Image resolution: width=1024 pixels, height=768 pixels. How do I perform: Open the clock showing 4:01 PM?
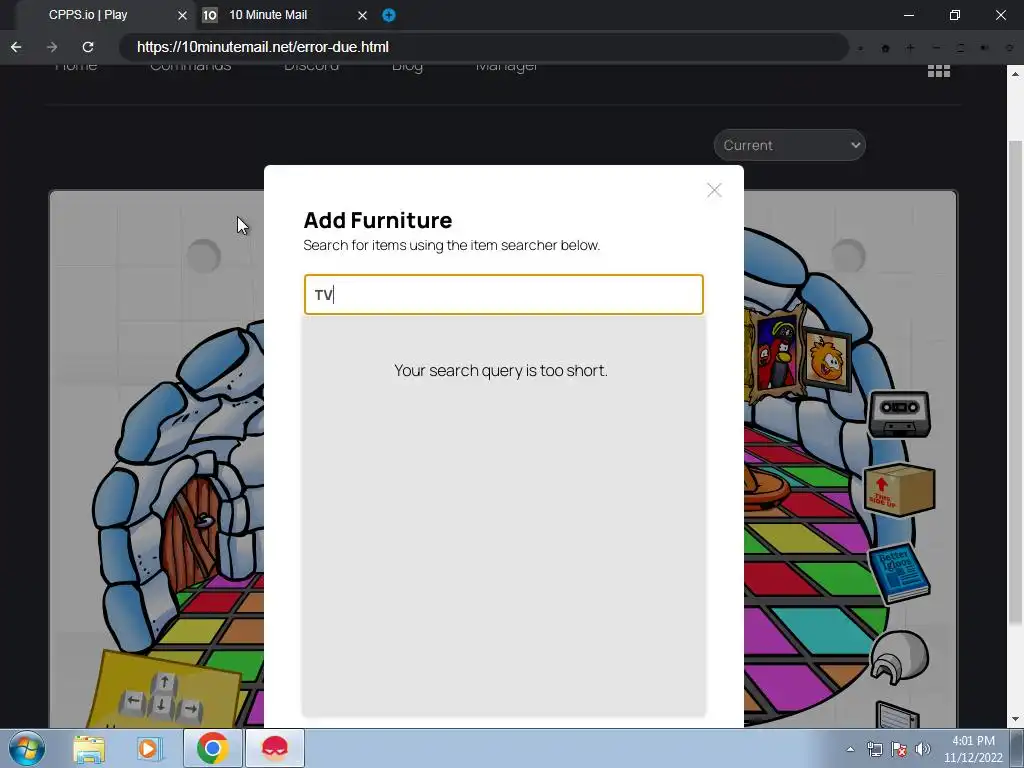click(x=973, y=749)
